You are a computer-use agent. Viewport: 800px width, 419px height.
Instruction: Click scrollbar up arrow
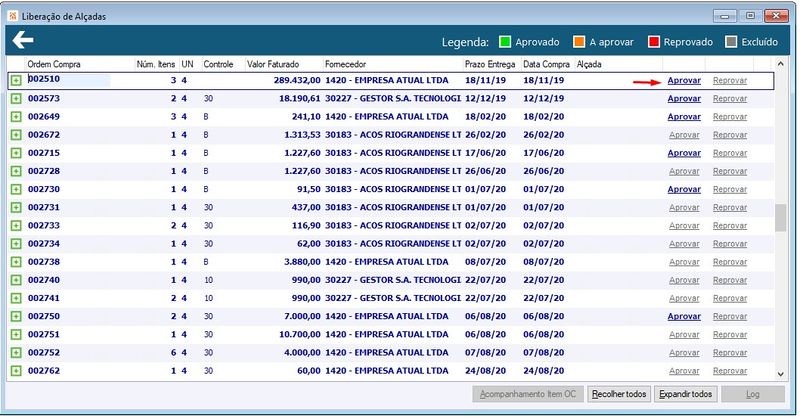tap(780, 64)
